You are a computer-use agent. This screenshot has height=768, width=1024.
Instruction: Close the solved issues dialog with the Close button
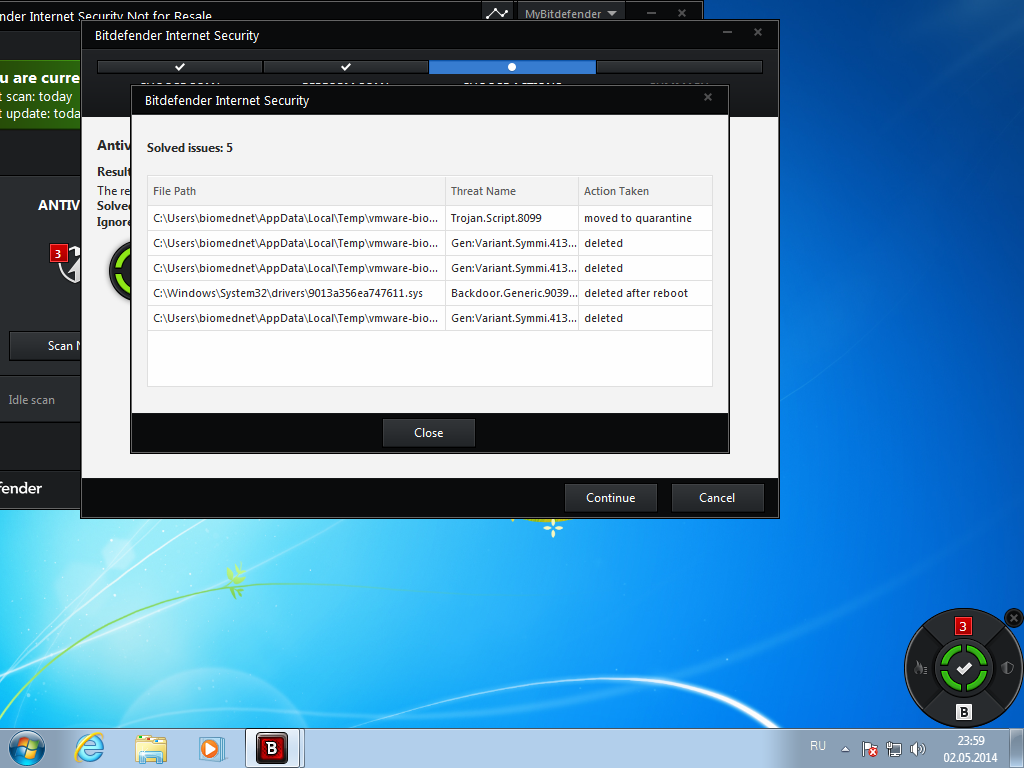pos(428,433)
